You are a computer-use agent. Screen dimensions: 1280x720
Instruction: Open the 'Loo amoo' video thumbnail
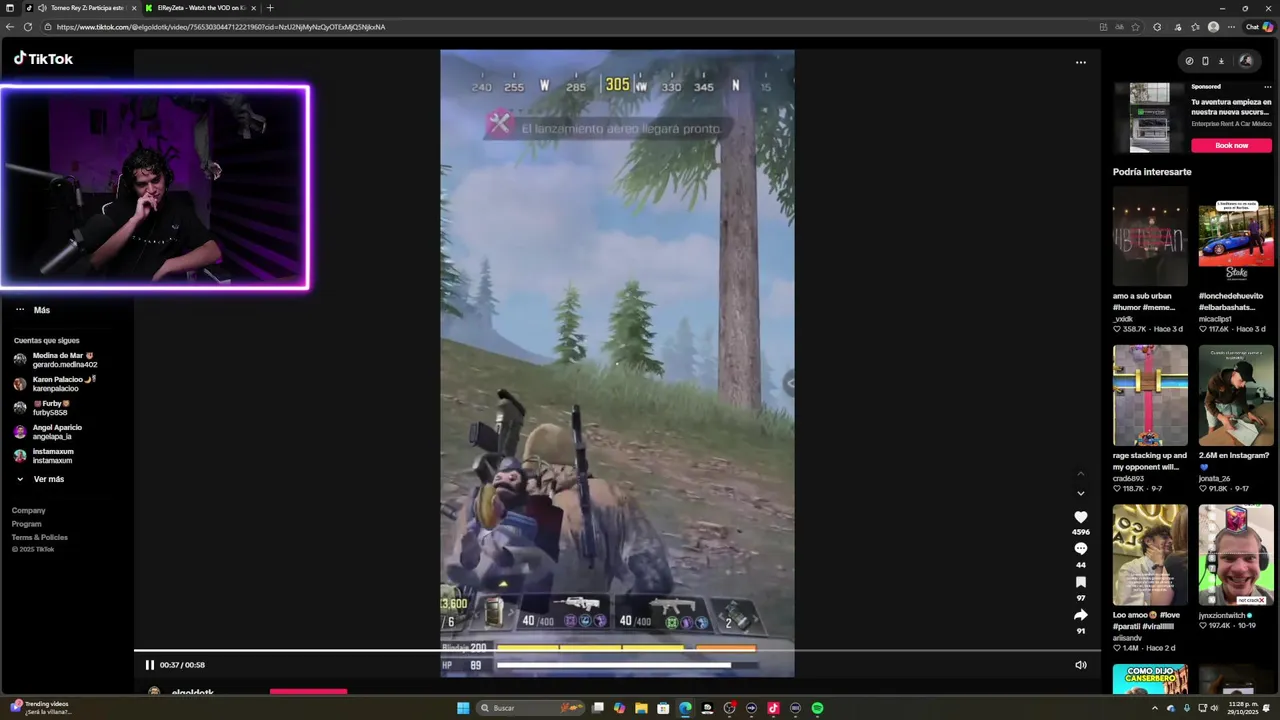(x=1150, y=554)
